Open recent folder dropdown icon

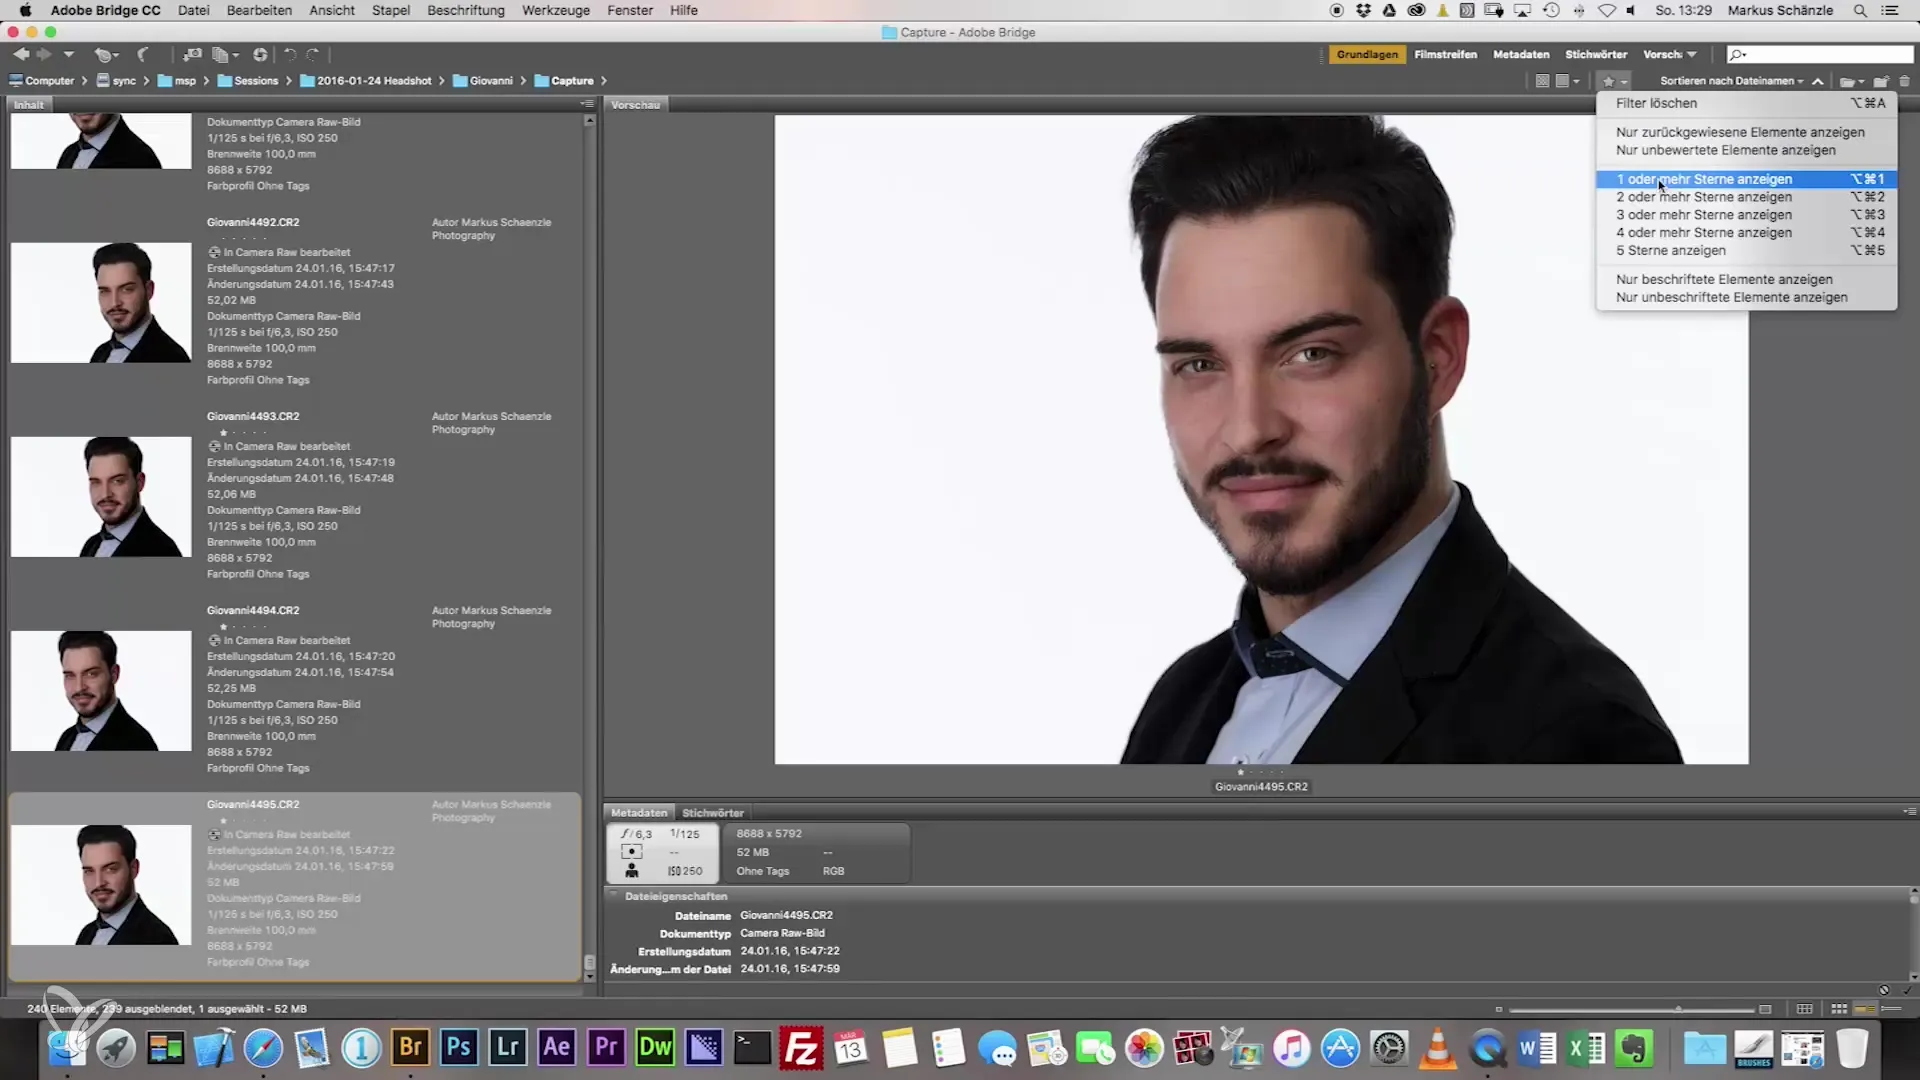1852,81
